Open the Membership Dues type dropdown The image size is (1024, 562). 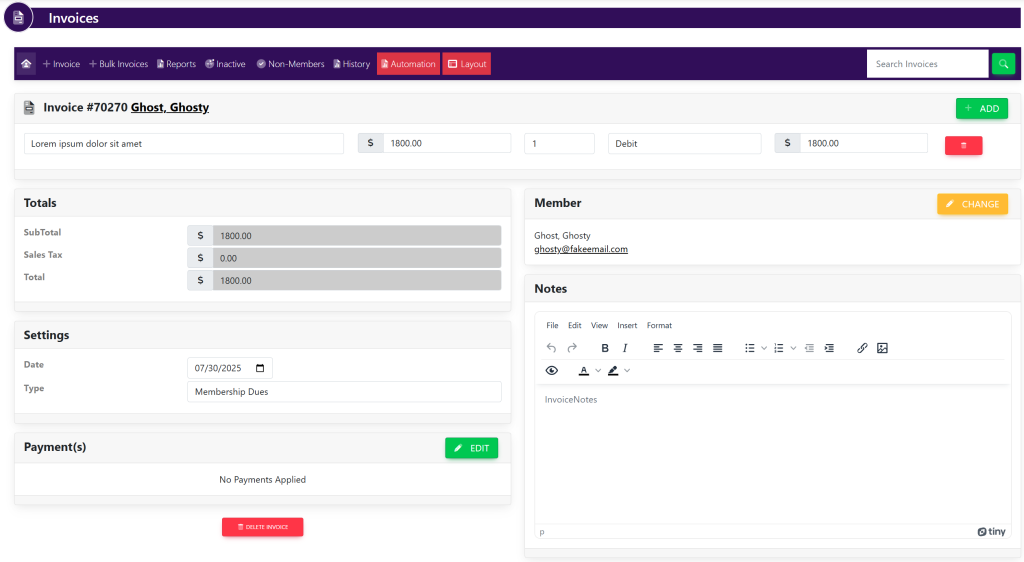344,392
